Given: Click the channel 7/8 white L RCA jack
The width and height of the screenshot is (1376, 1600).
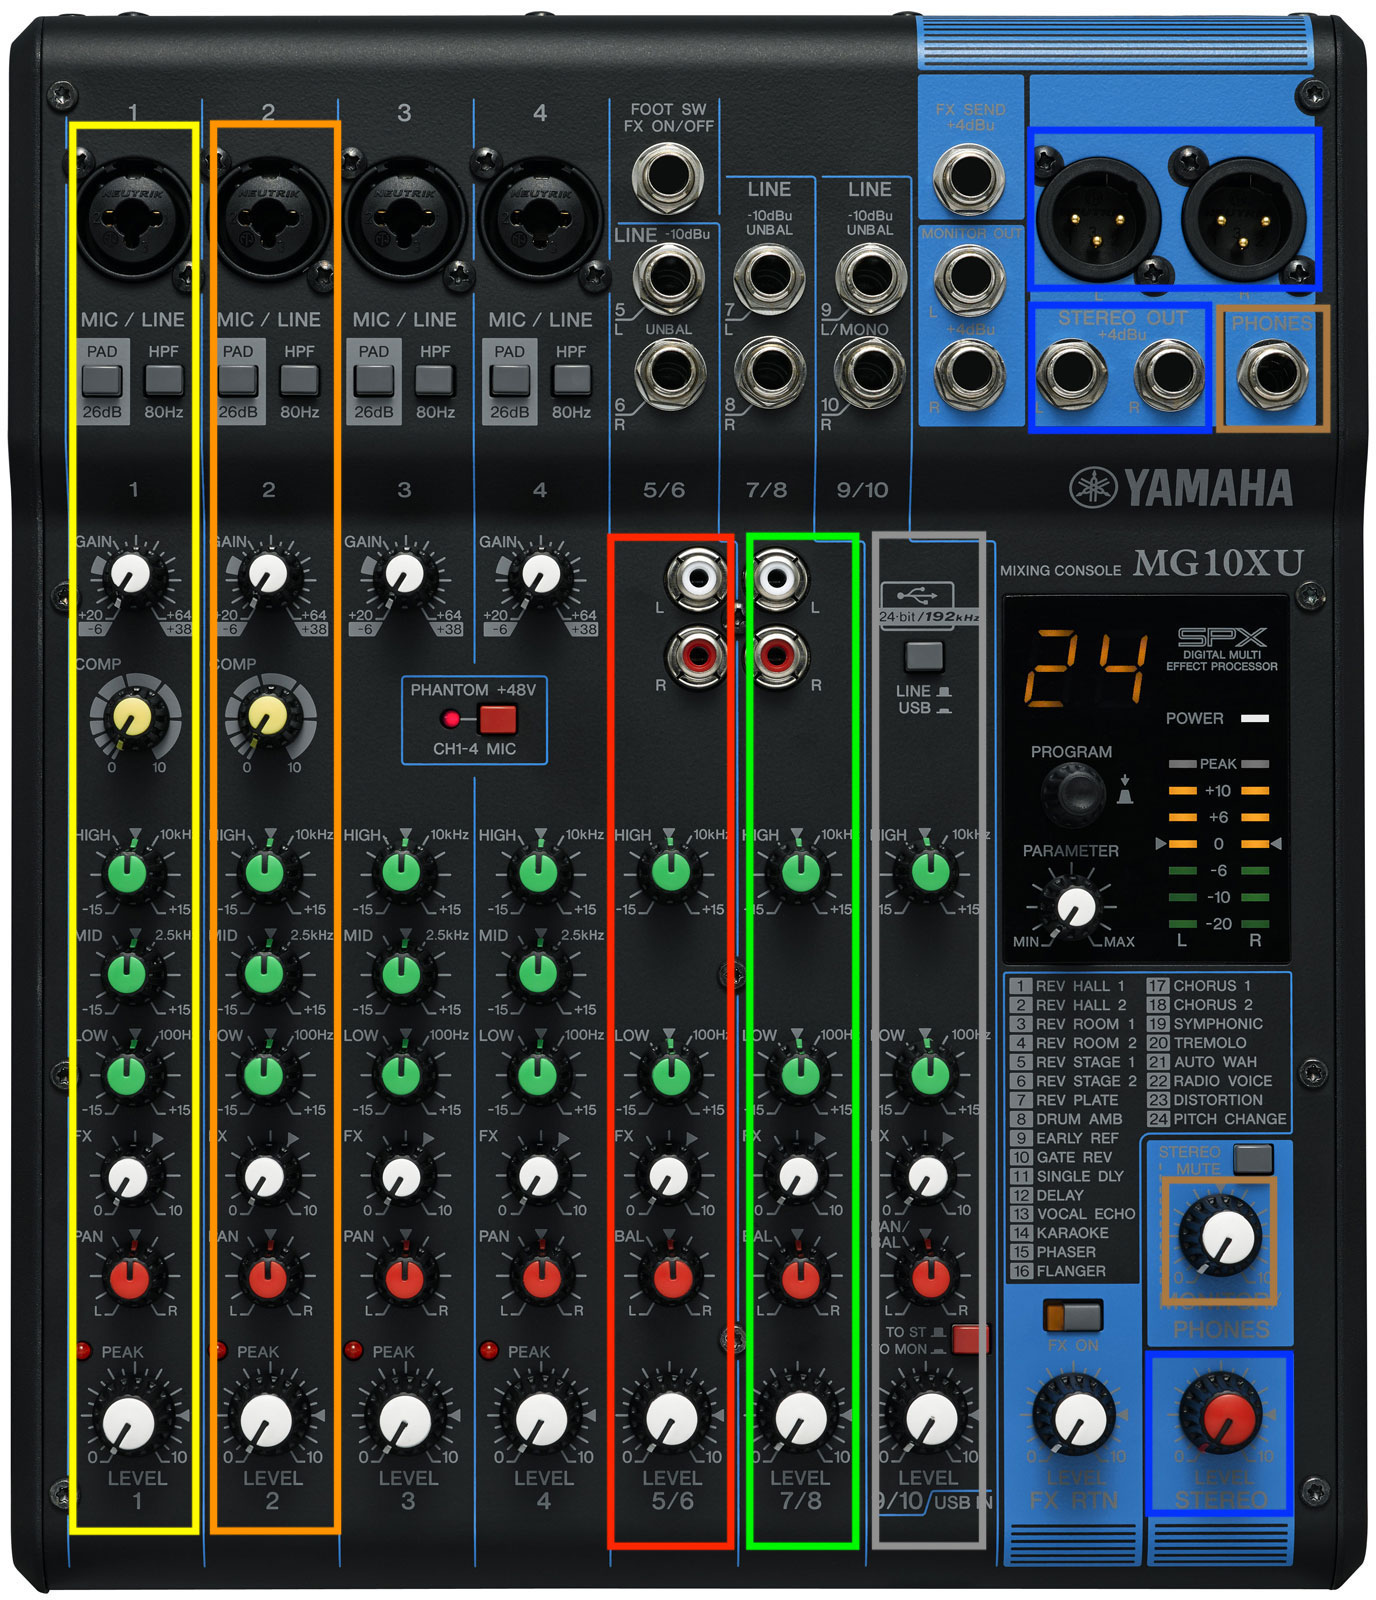Looking at the screenshot, I should click(x=777, y=577).
